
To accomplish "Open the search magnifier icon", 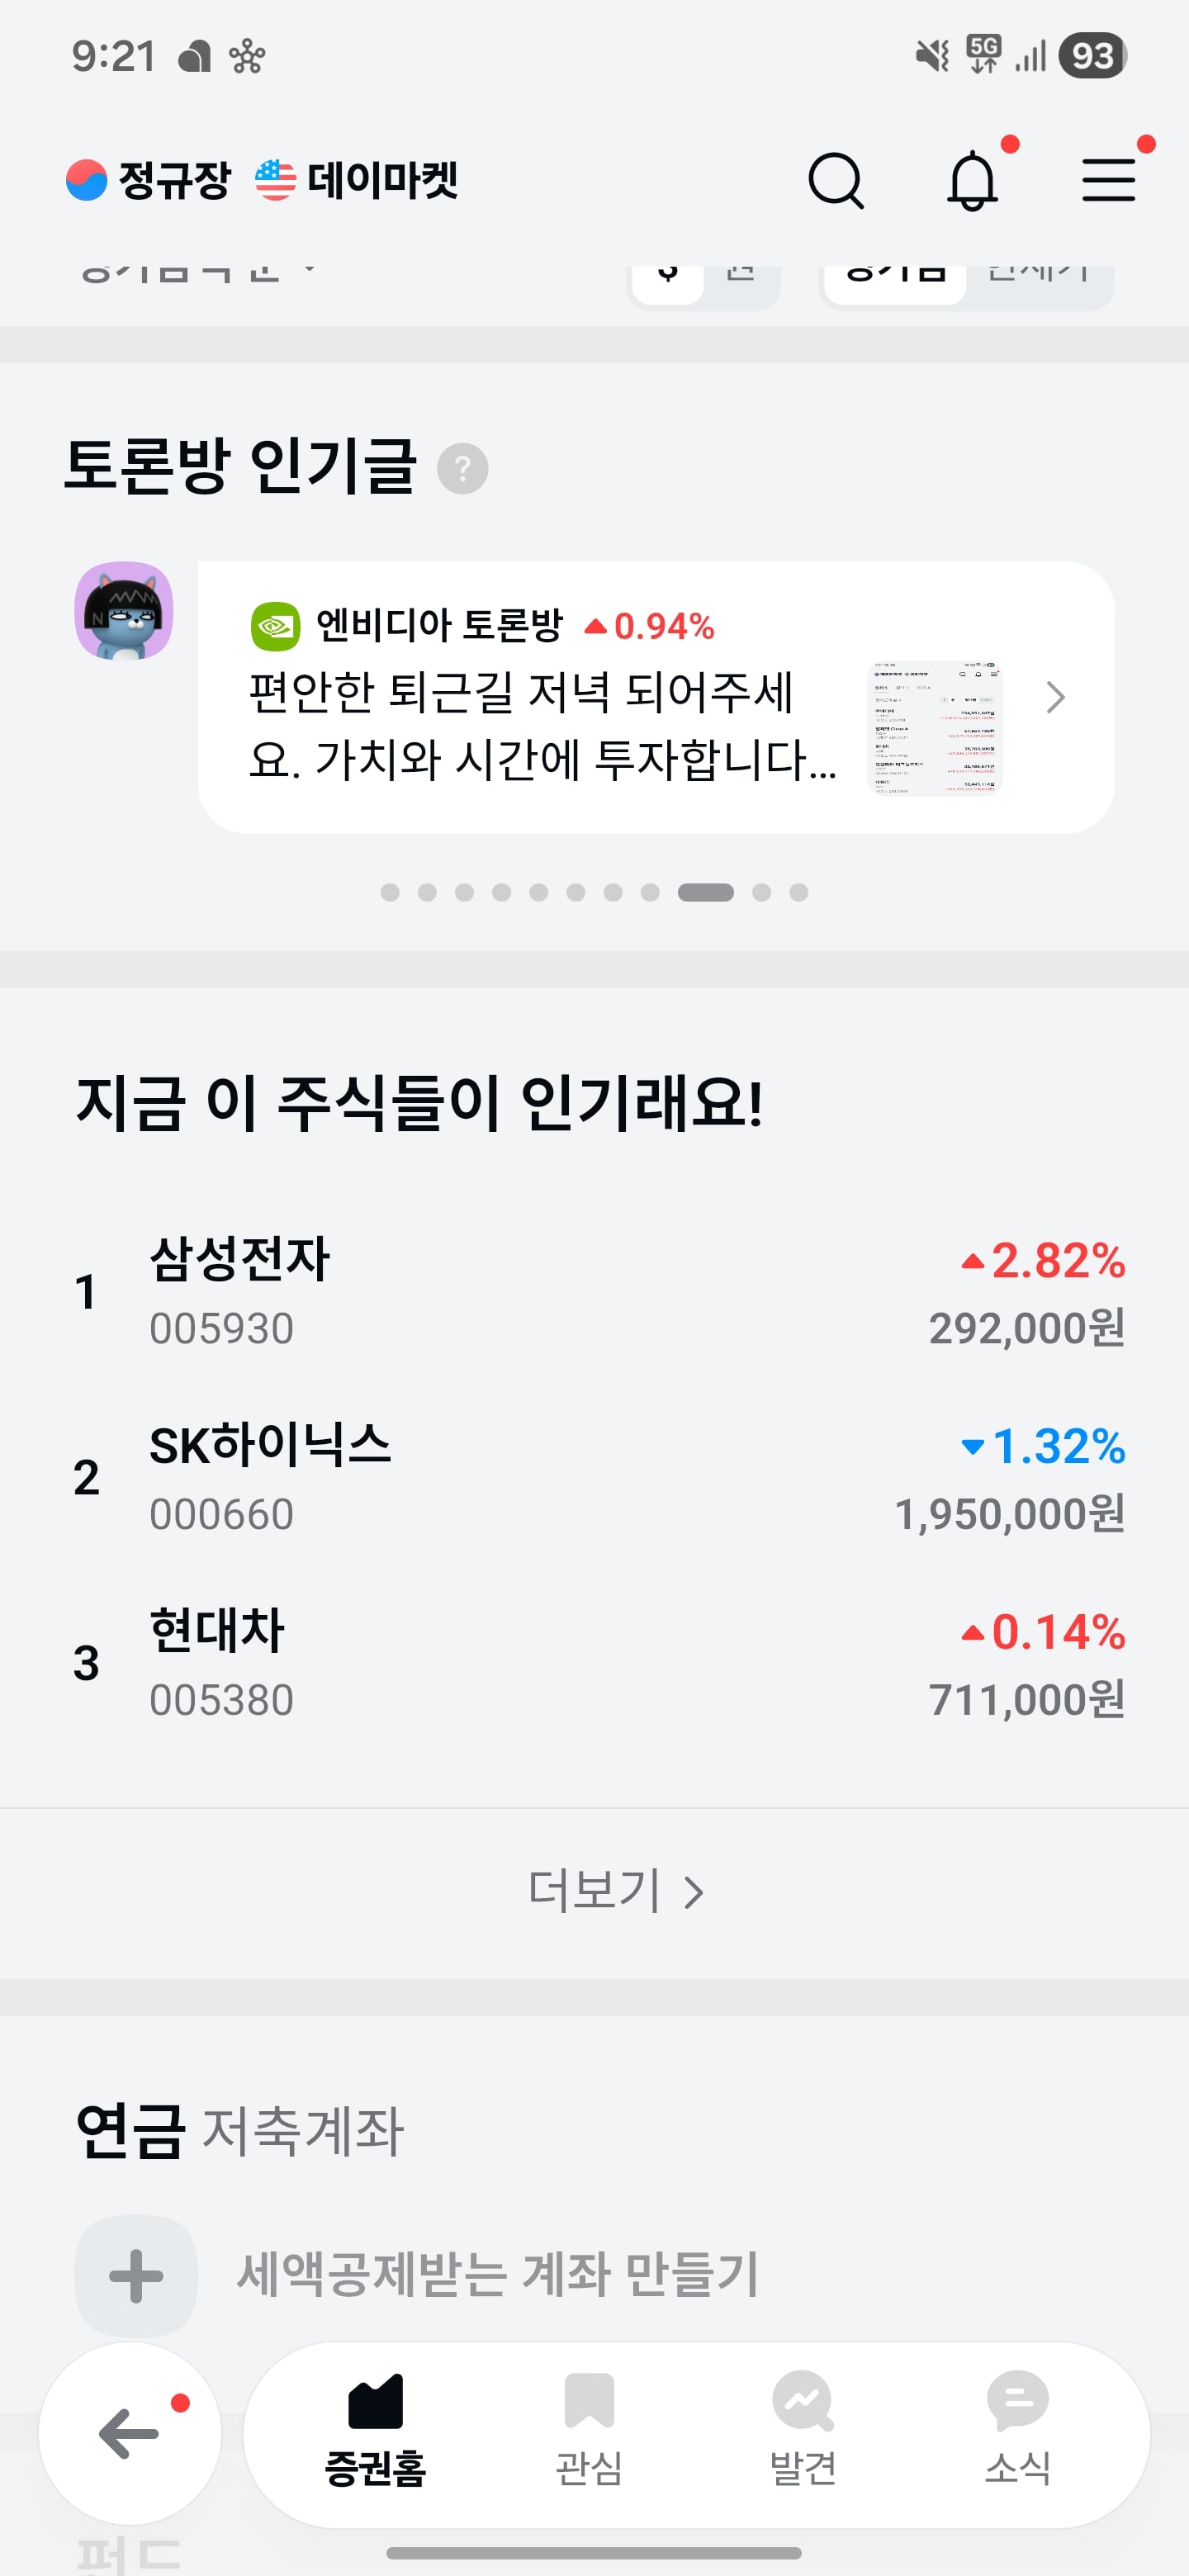I will (835, 181).
